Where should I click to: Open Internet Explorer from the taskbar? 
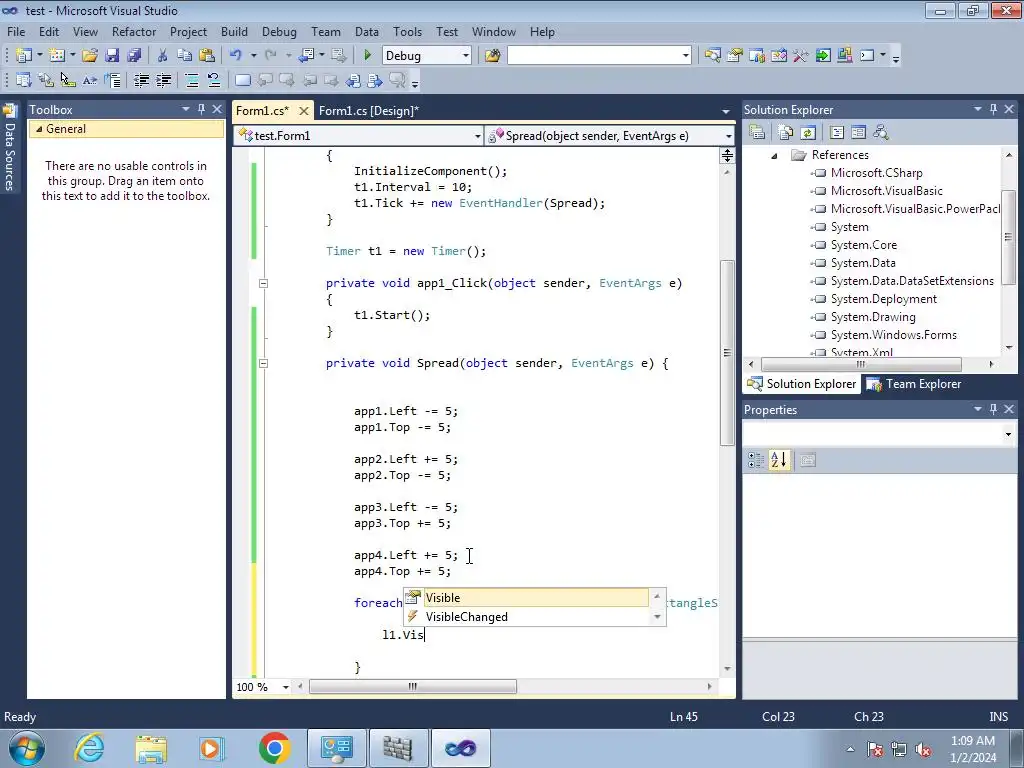(x=89, y=748)
